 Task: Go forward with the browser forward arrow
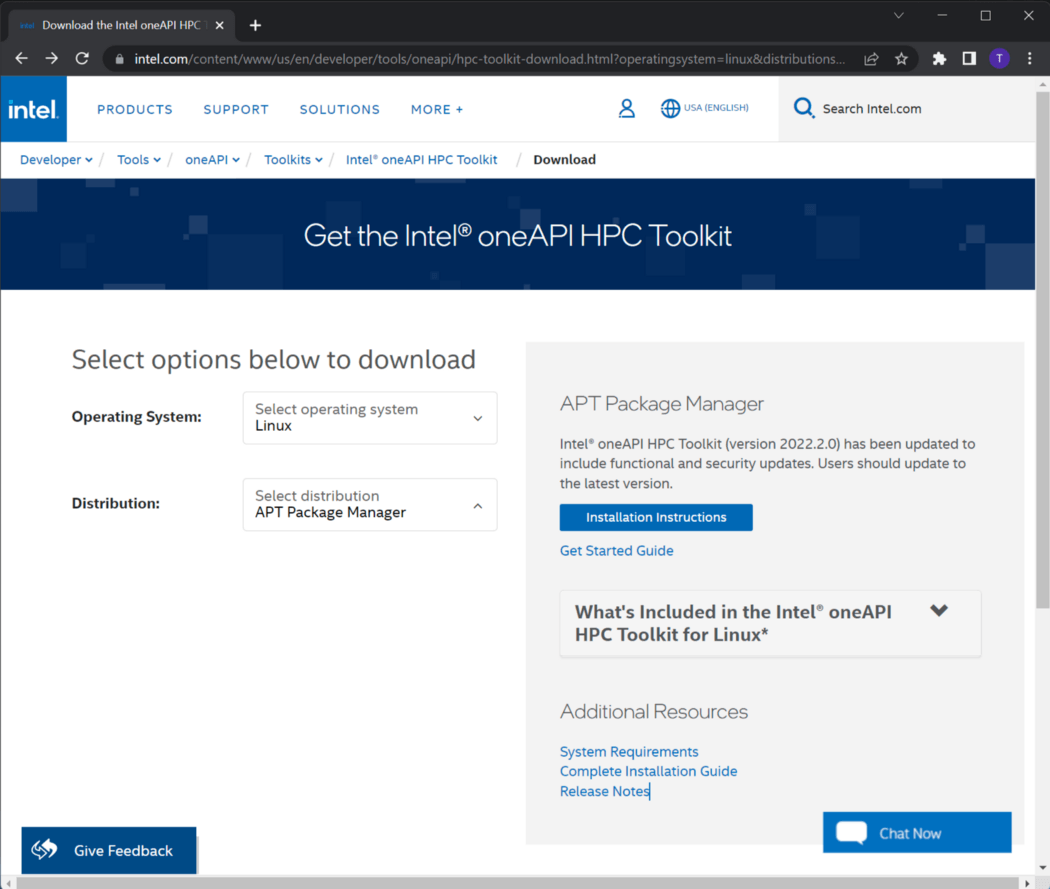tap(52, 59)
